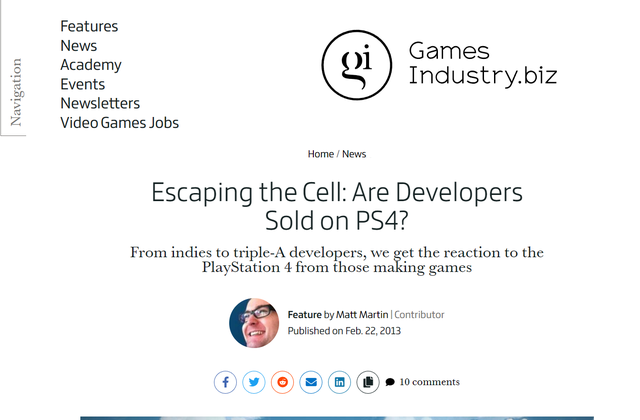
Task: Share article on Reddit
Action: coord(282,382)
